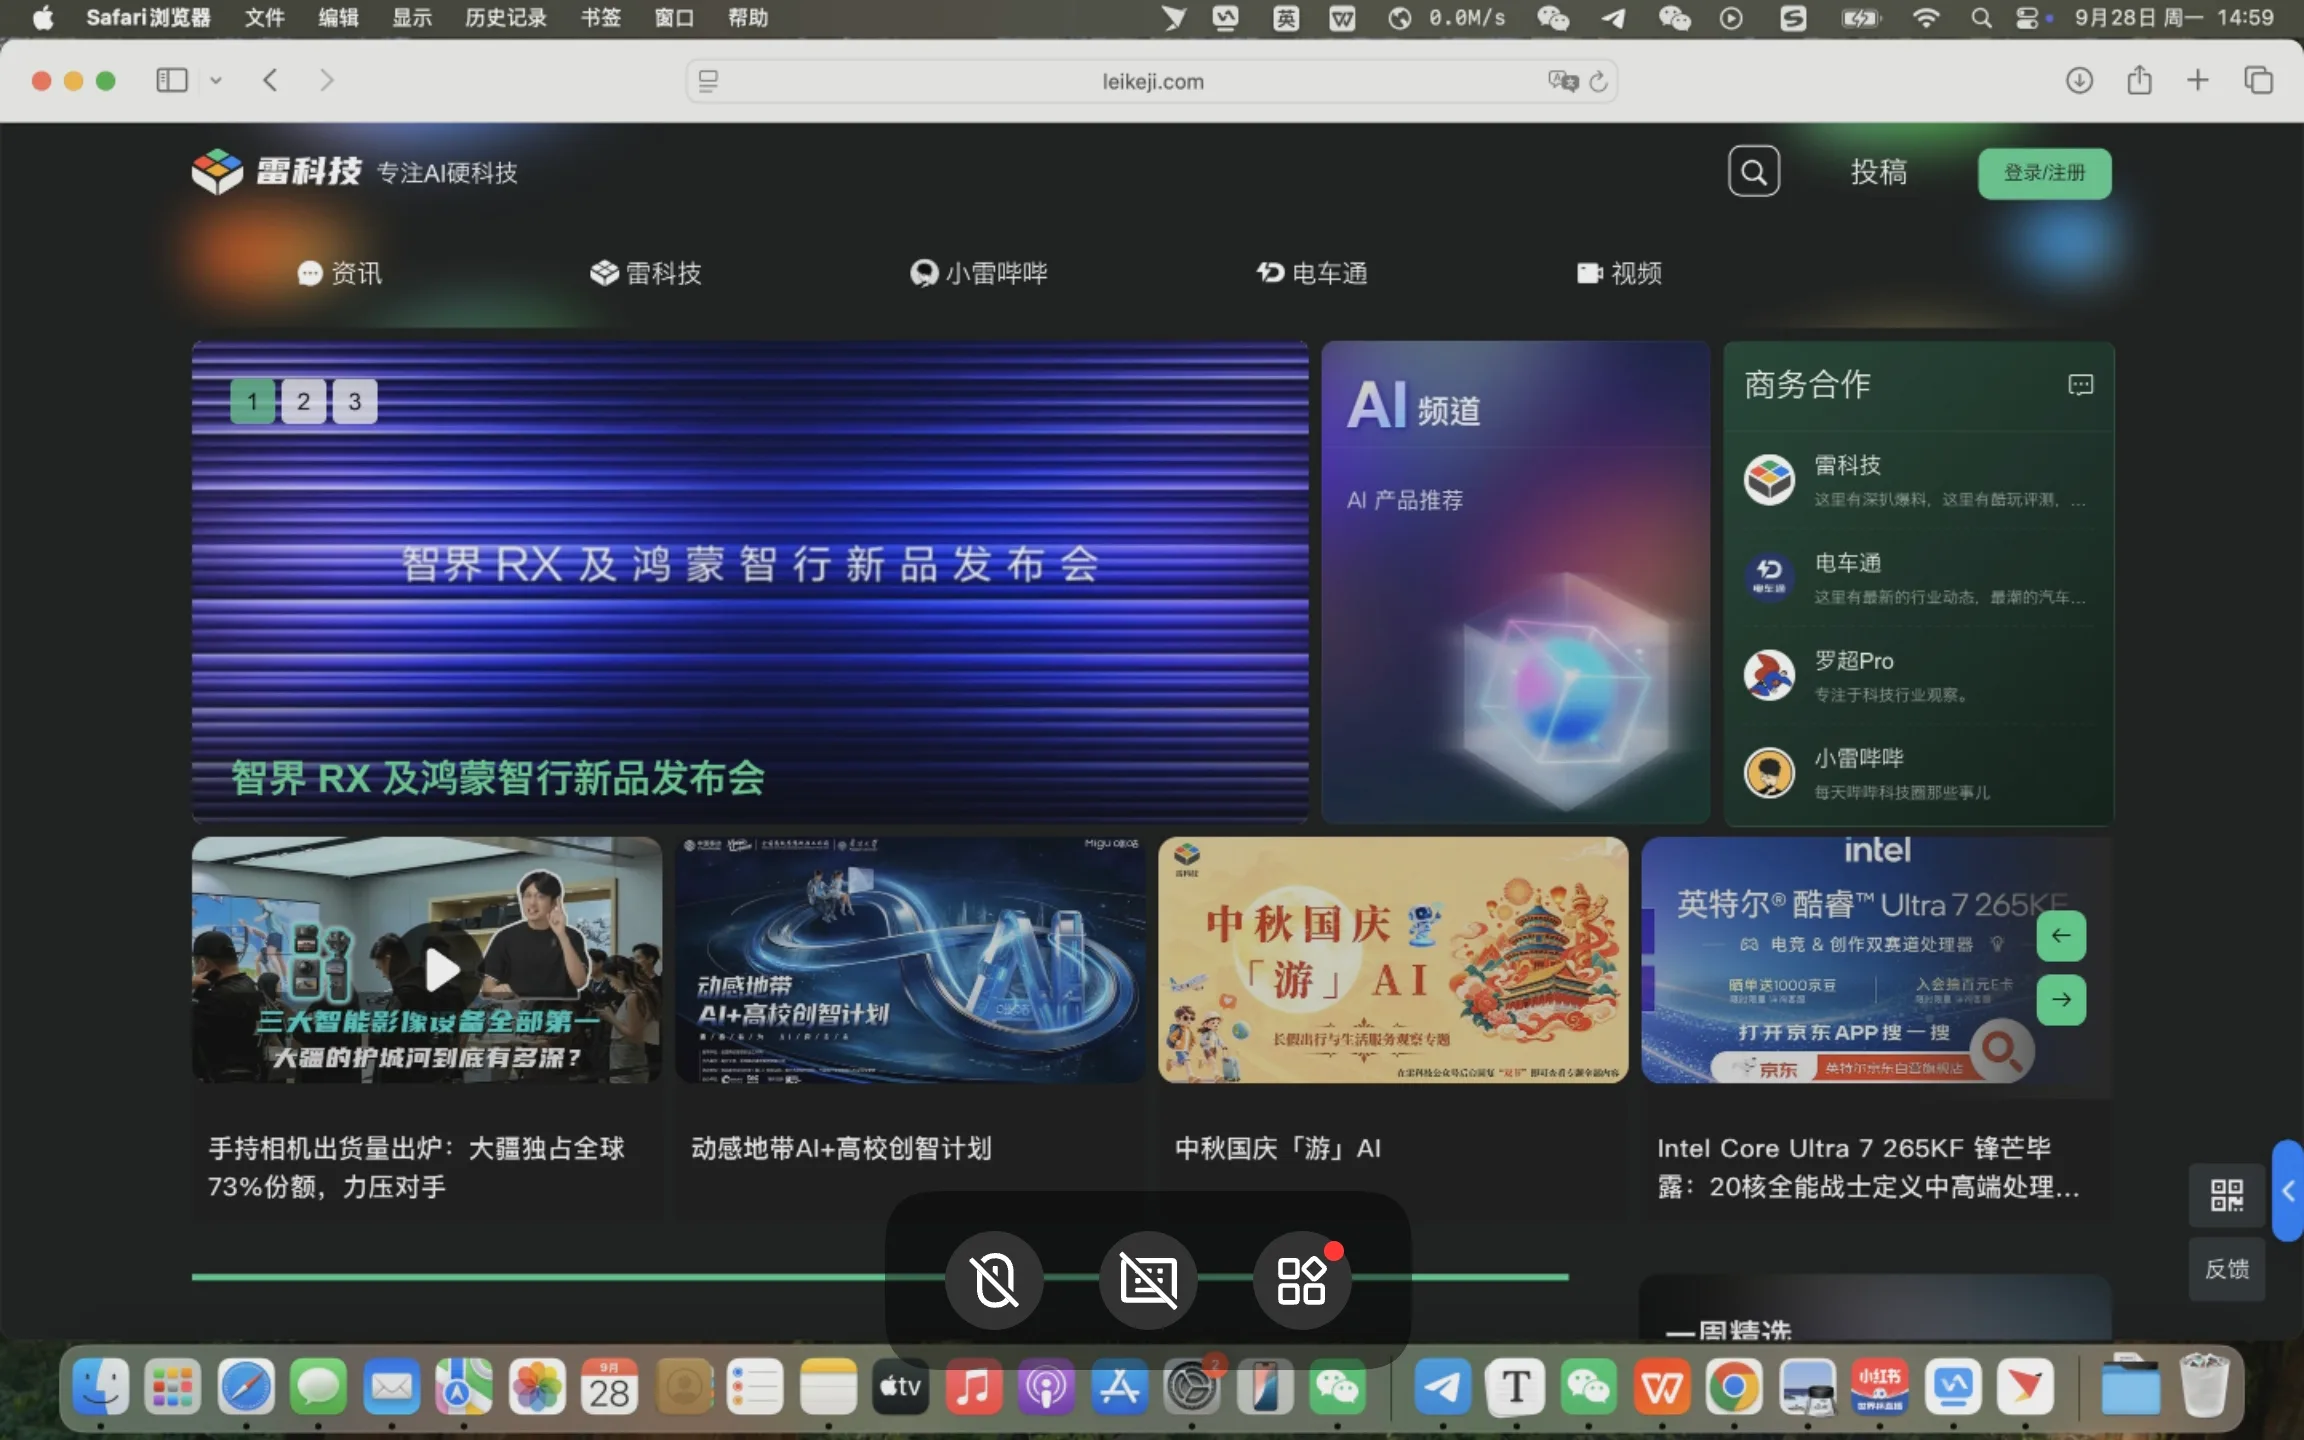Image resolution: width=2304 pixels, height=1440 pixels.
Task: Toggle the screen sharing off overlay button
Action: (1148, 1281)
